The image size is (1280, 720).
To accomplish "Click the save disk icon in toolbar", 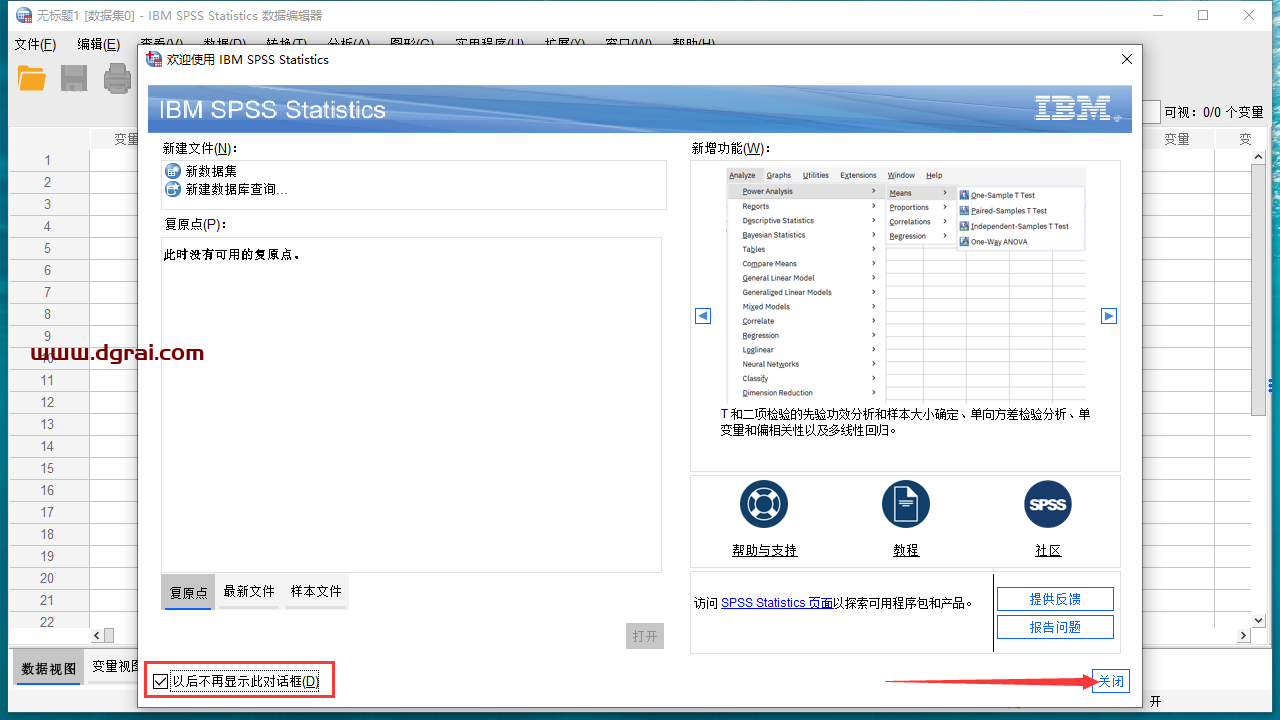I will (74, 78).
